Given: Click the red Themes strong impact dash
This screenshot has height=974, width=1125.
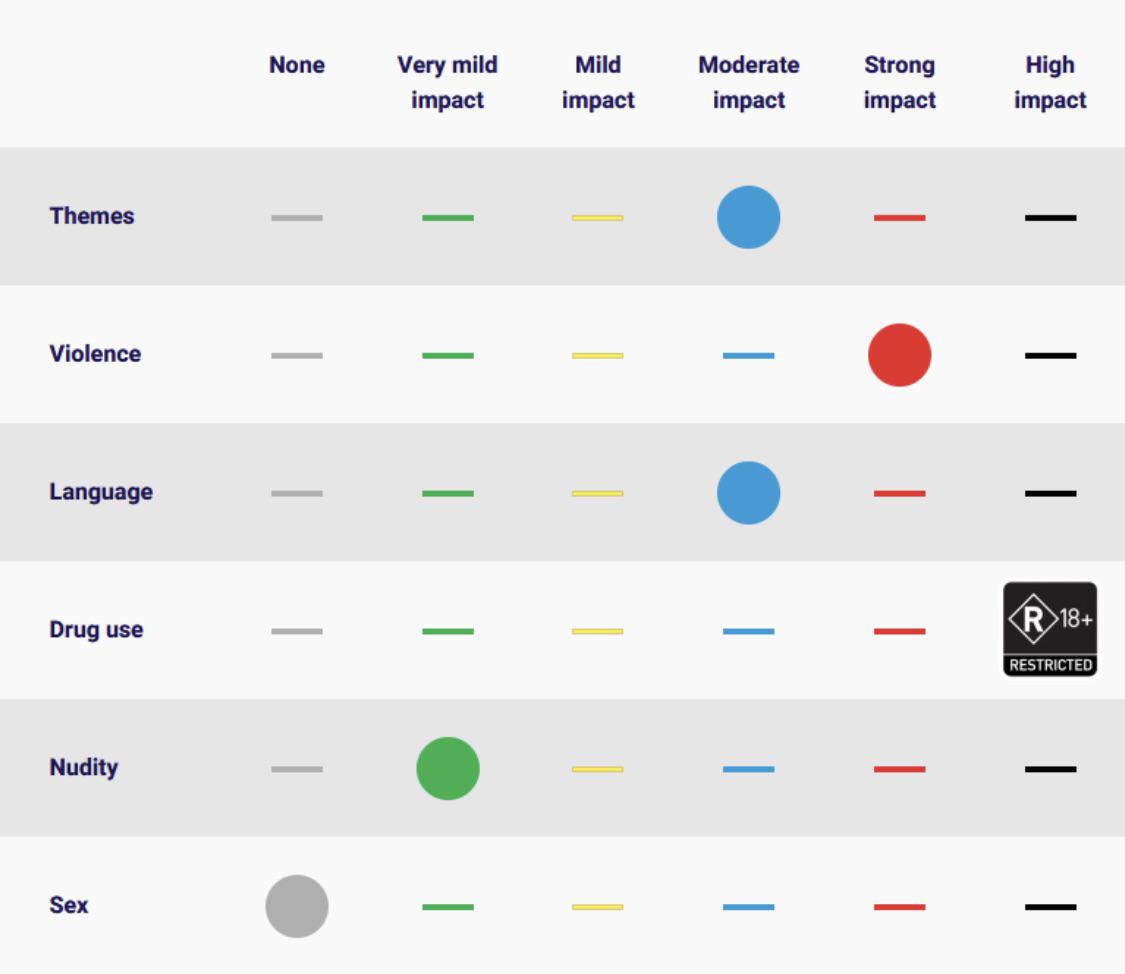Looking at the screenshot, I should pos(899,218).
